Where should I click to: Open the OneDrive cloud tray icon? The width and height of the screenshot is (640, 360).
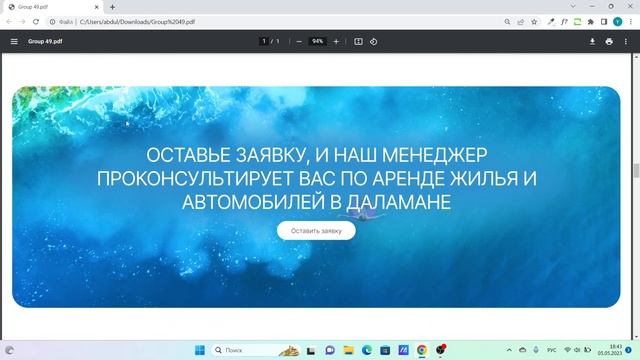[522, 350]
